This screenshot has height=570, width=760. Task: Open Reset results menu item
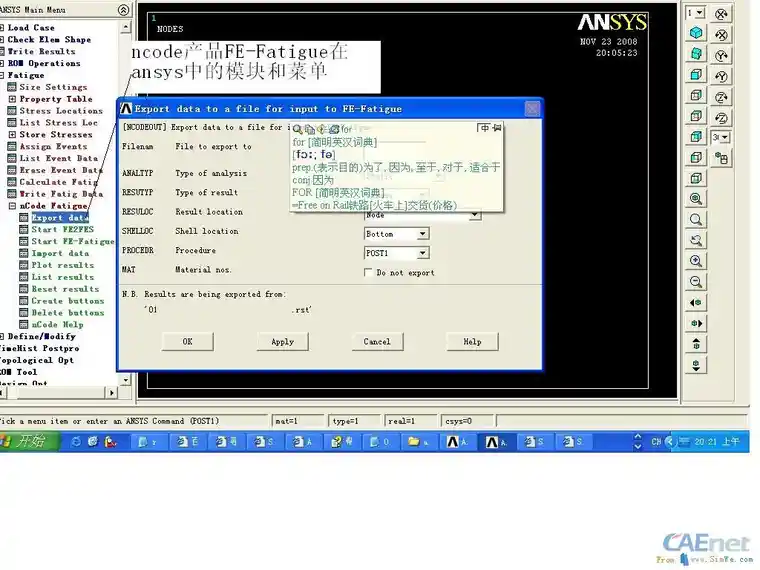click(x=65, y=289)
